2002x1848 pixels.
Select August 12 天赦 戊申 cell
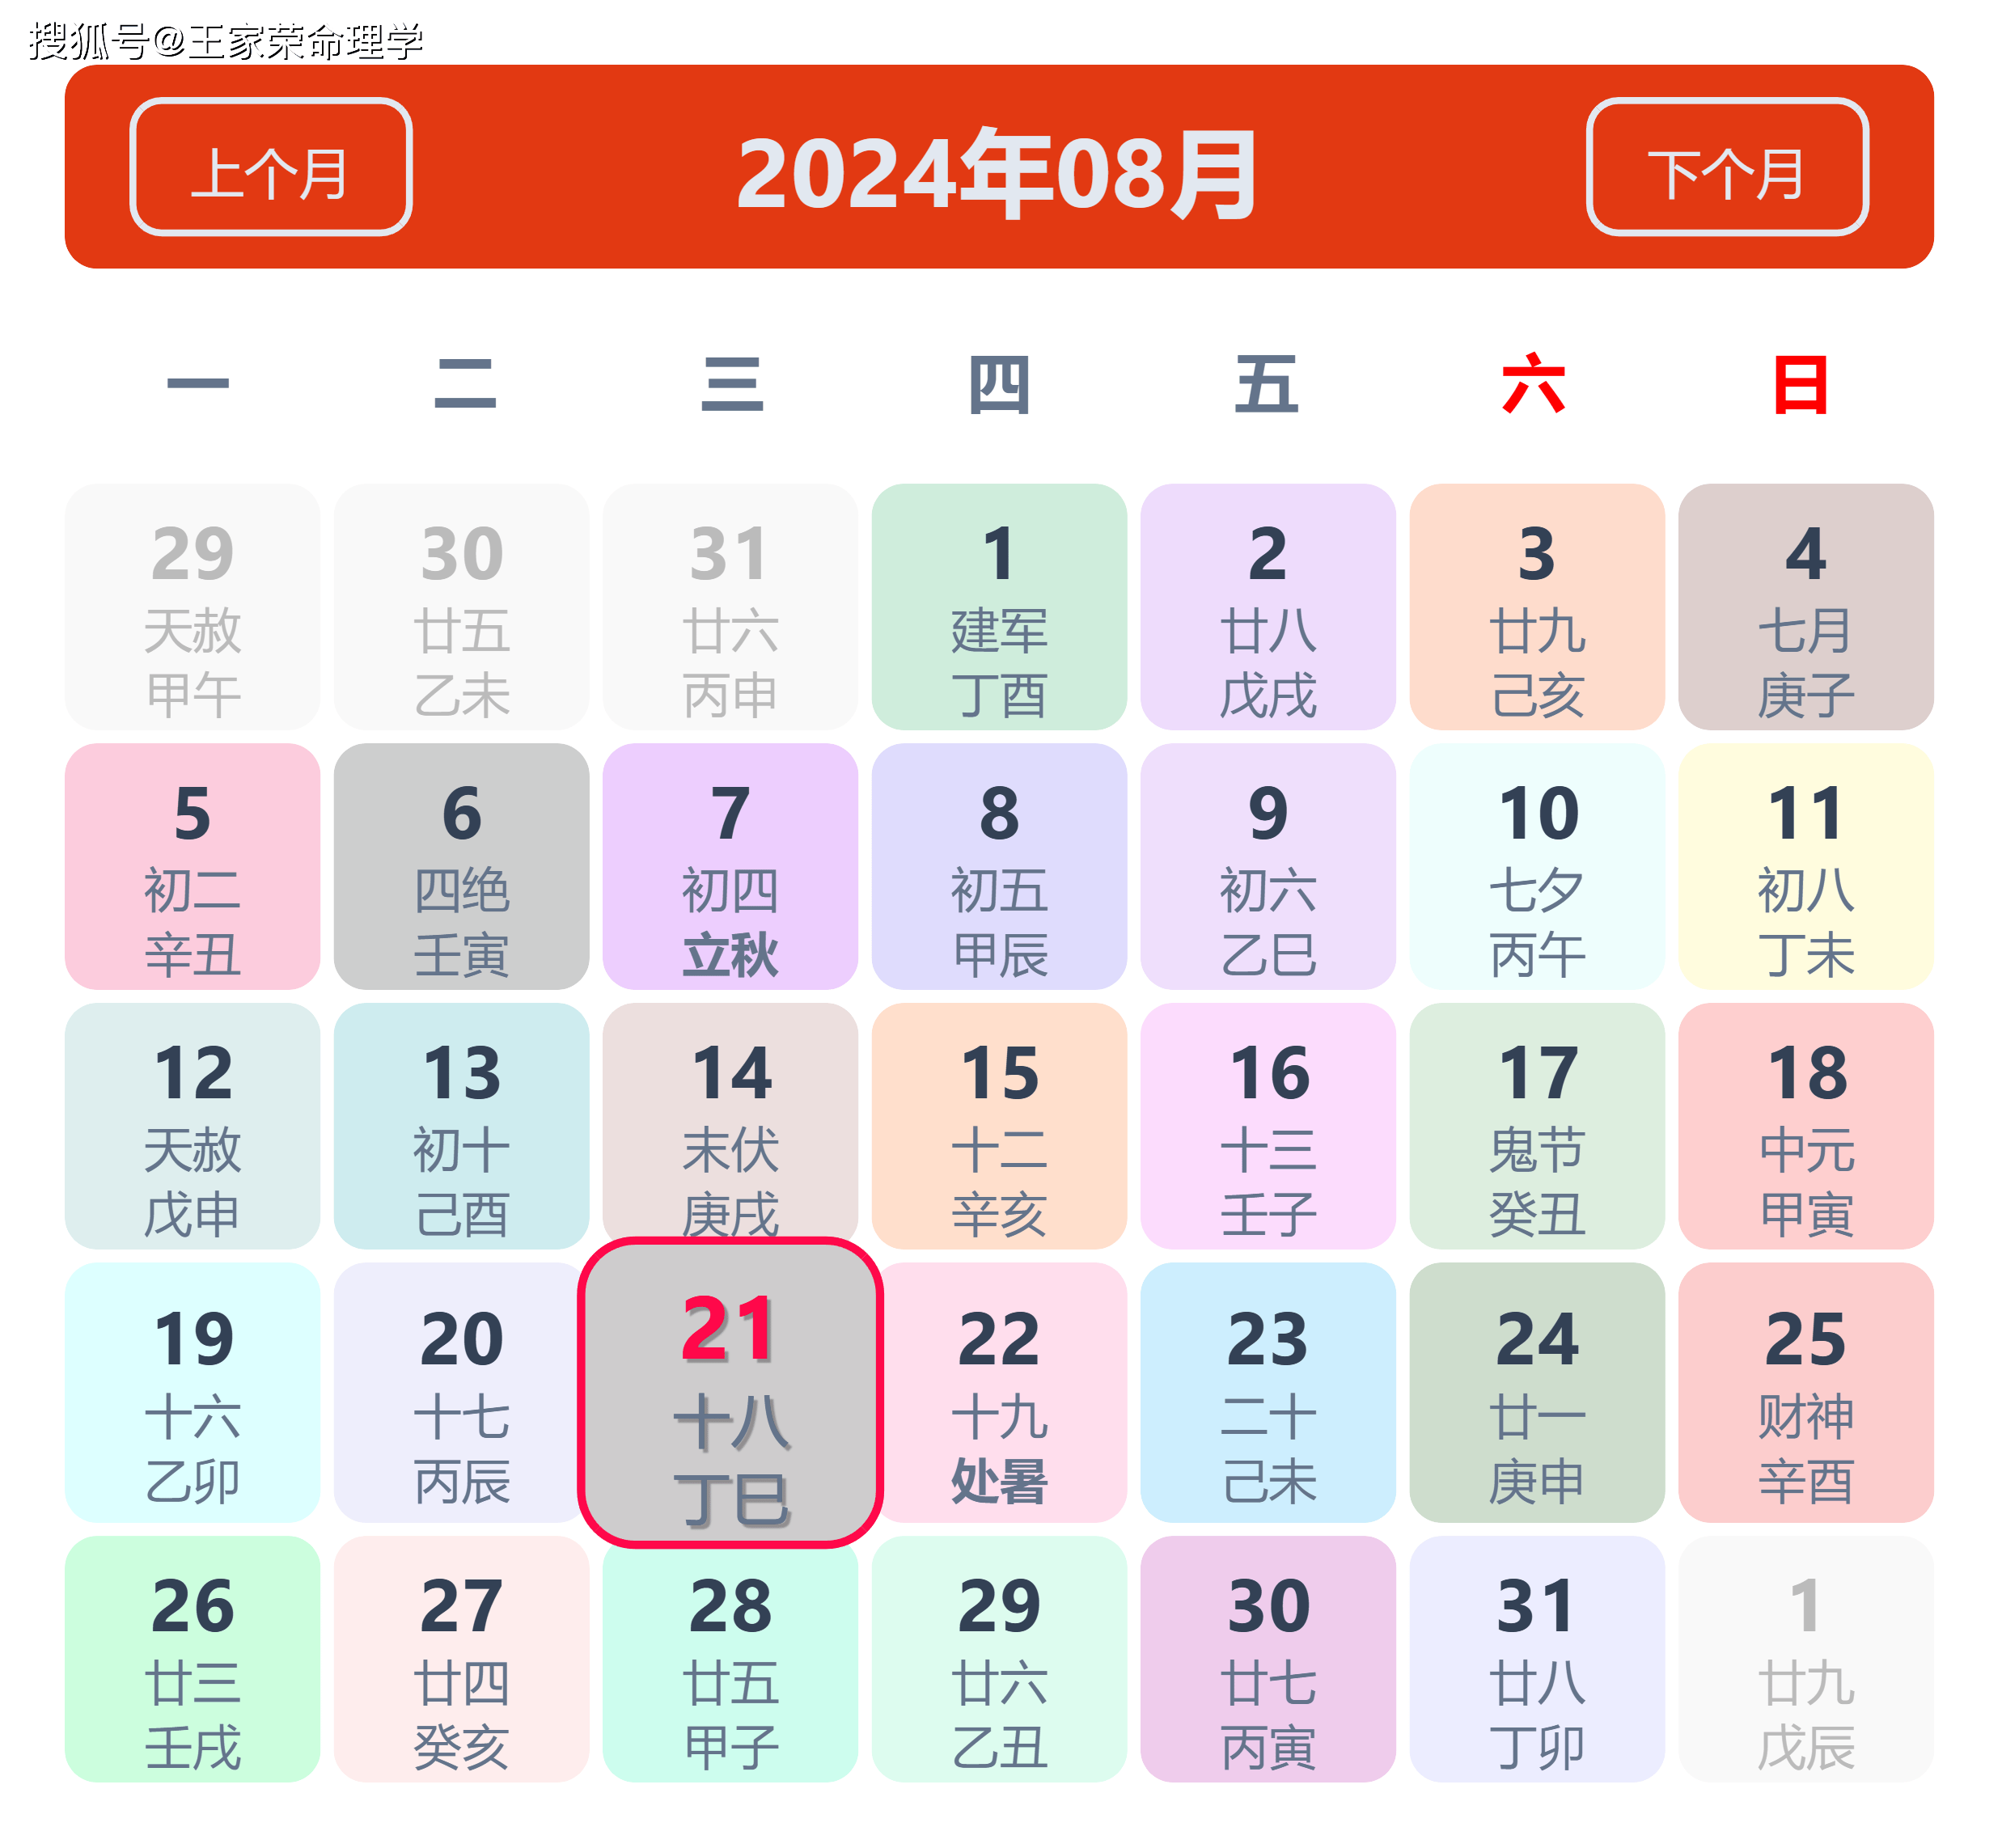pos(193,1126)
